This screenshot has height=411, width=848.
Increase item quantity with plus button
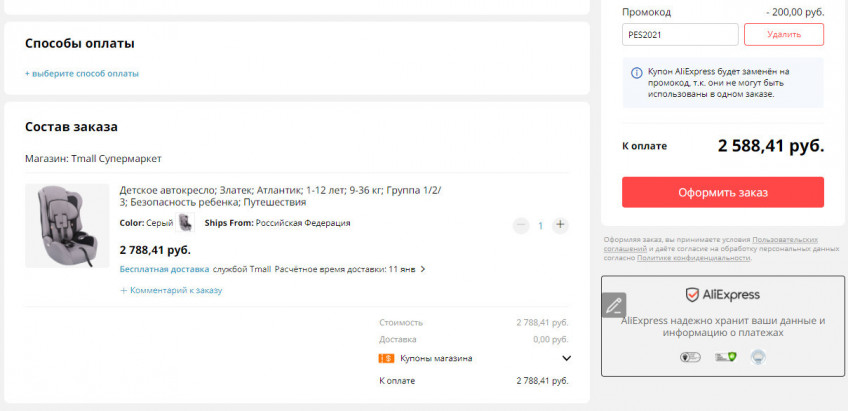coord(560,225)
